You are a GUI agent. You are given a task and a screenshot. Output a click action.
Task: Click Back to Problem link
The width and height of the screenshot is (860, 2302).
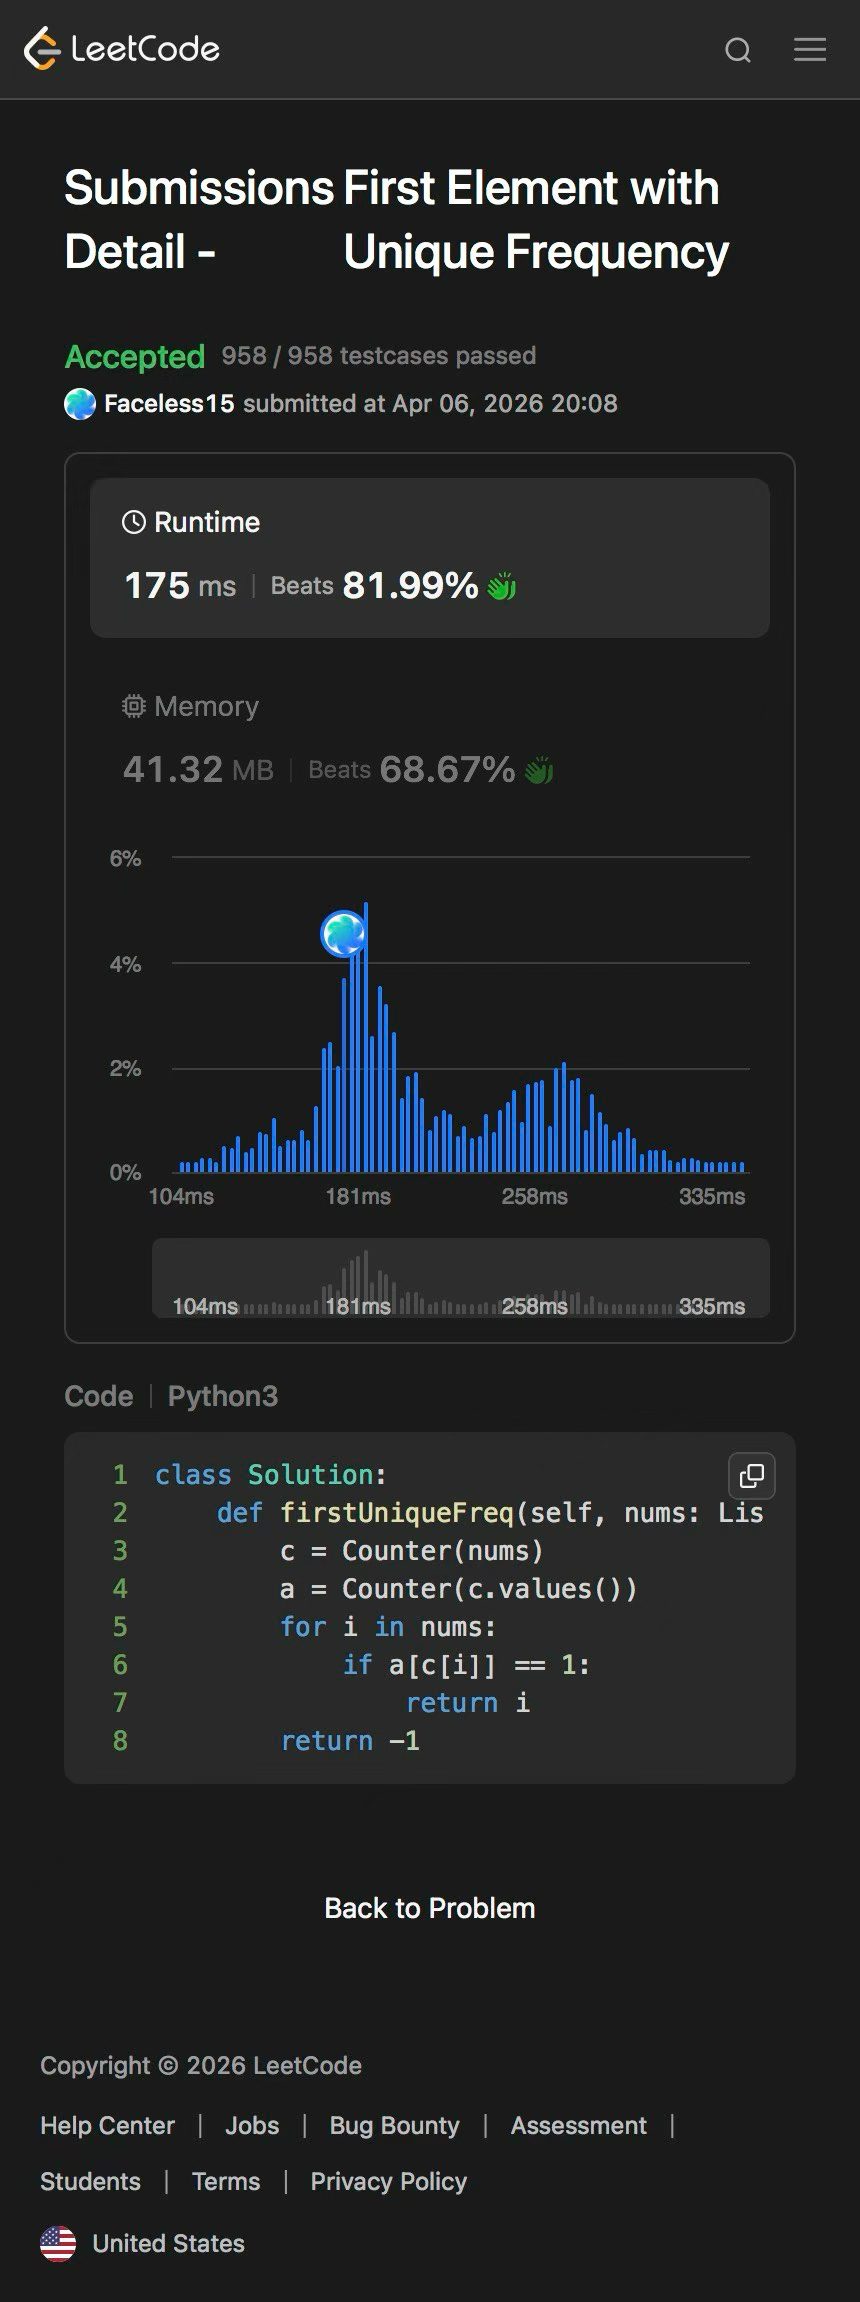[430, 1908]
